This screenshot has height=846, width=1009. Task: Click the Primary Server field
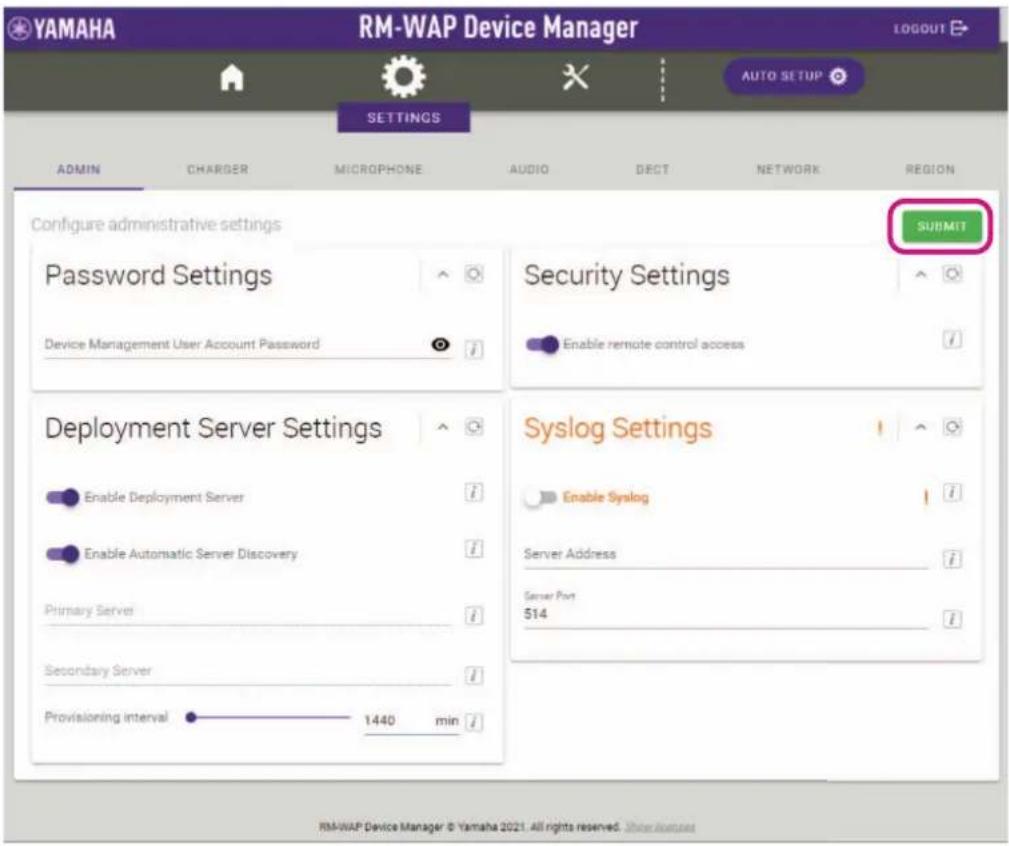pos(248,612)
